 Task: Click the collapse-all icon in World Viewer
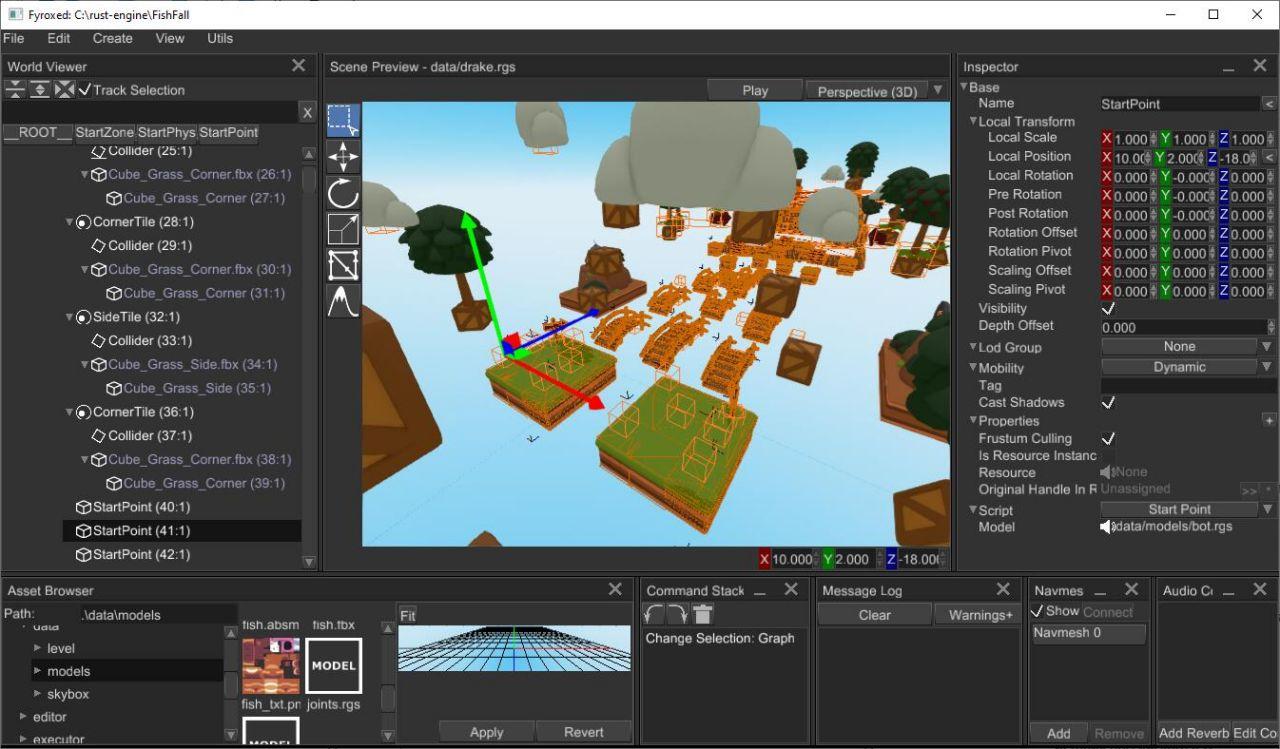pos(15,89)
